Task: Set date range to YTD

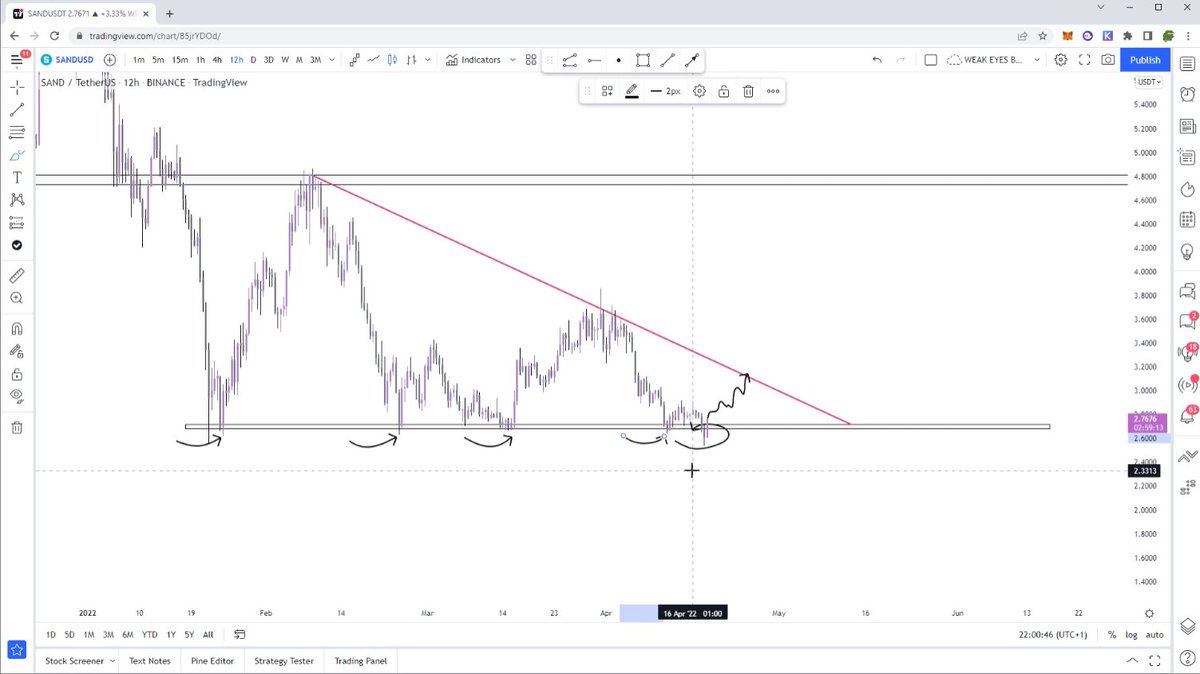Action: click(150, 634)
